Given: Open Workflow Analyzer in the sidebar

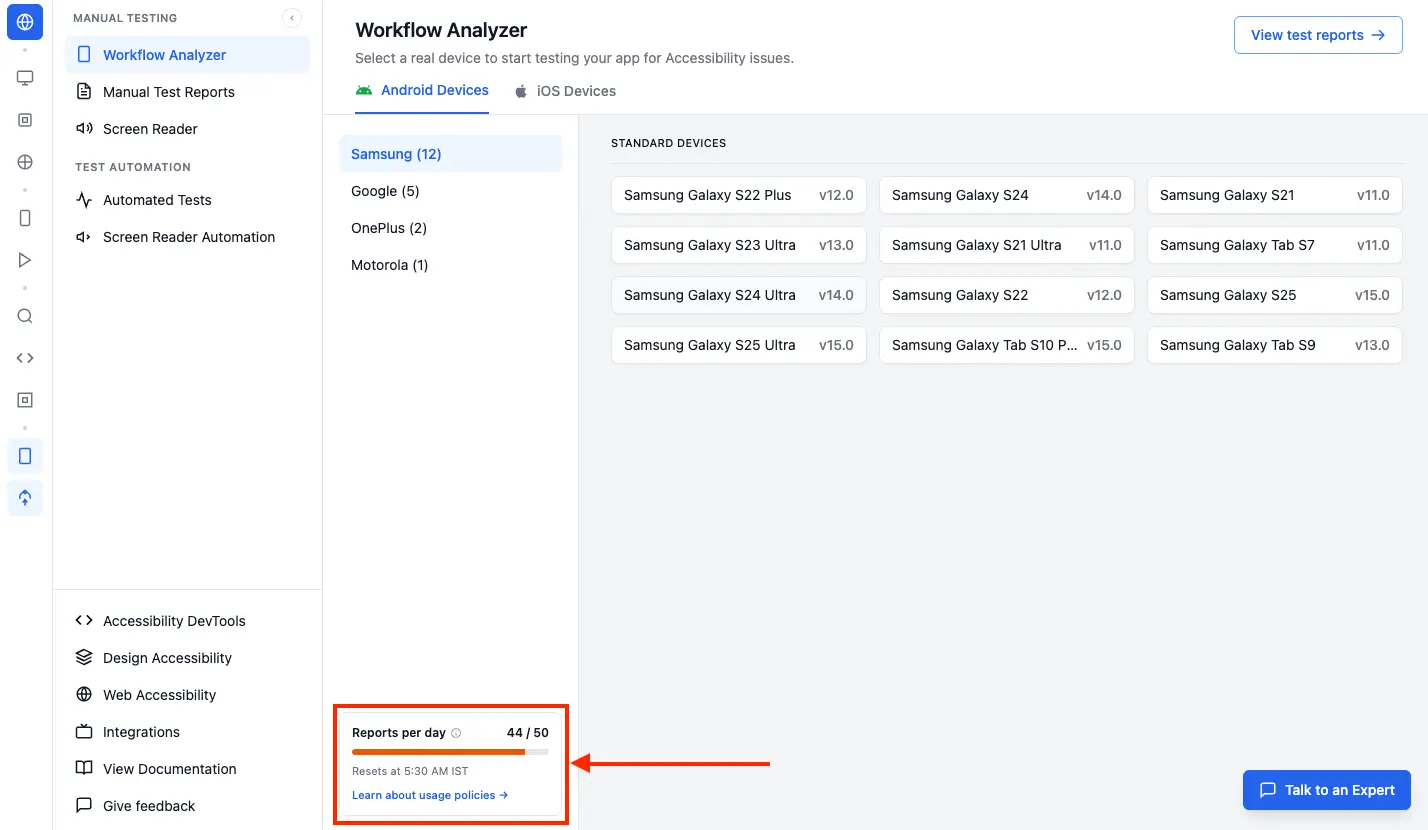Looking at the screenshot, I should [188, 55].
